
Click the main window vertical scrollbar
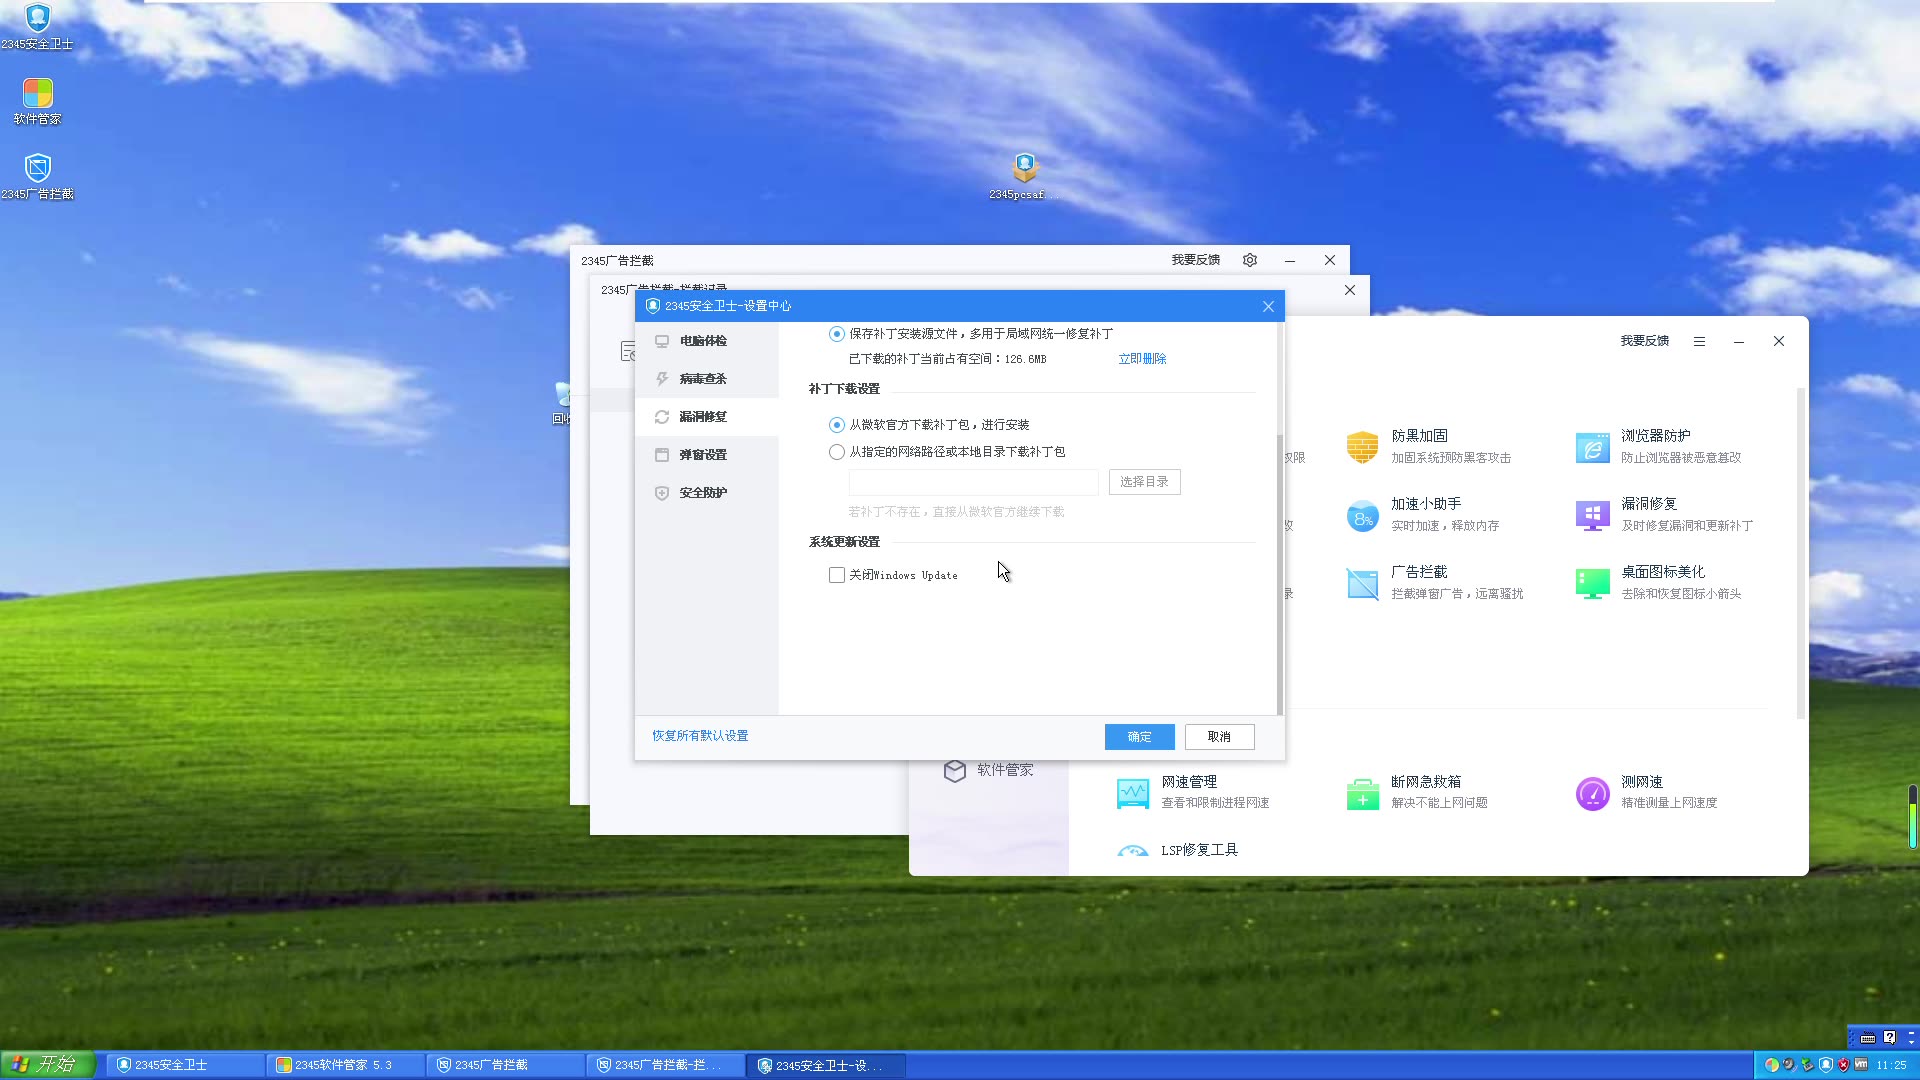(1801, 553)
